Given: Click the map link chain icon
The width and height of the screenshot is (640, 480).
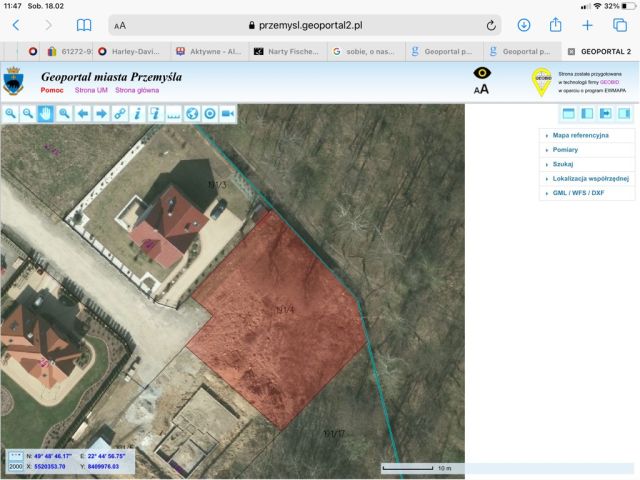Looking at the screenshot, I should 120,114.
